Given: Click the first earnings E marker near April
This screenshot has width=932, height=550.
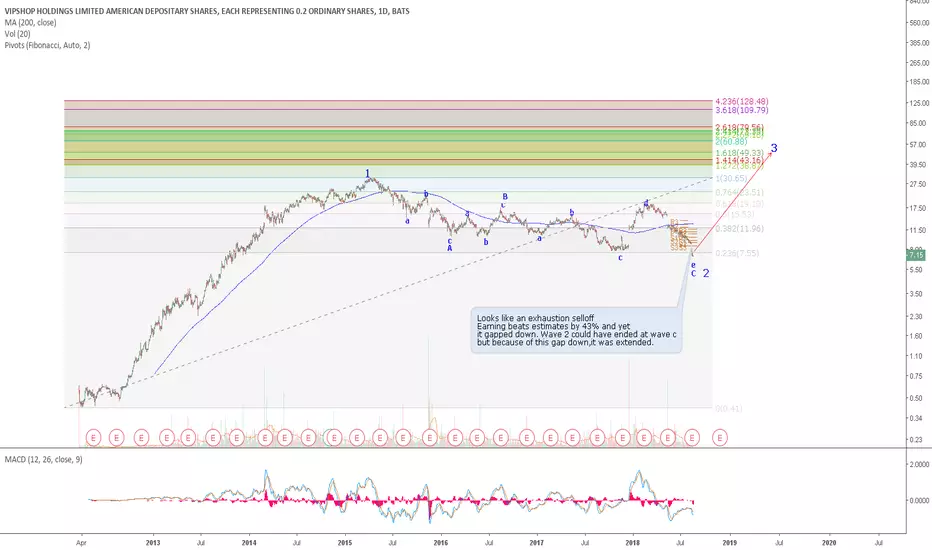Looking at the screenshot, I should click(93, 438).
